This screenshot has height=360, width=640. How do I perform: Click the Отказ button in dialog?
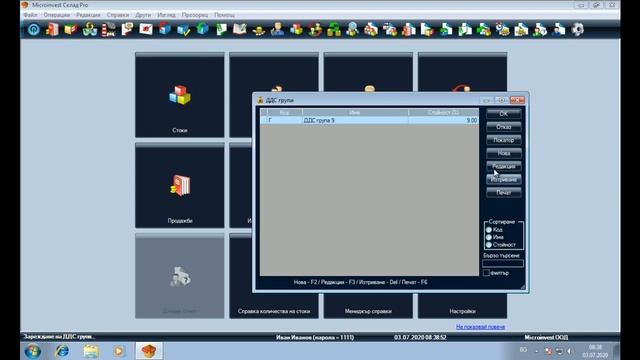504,127
